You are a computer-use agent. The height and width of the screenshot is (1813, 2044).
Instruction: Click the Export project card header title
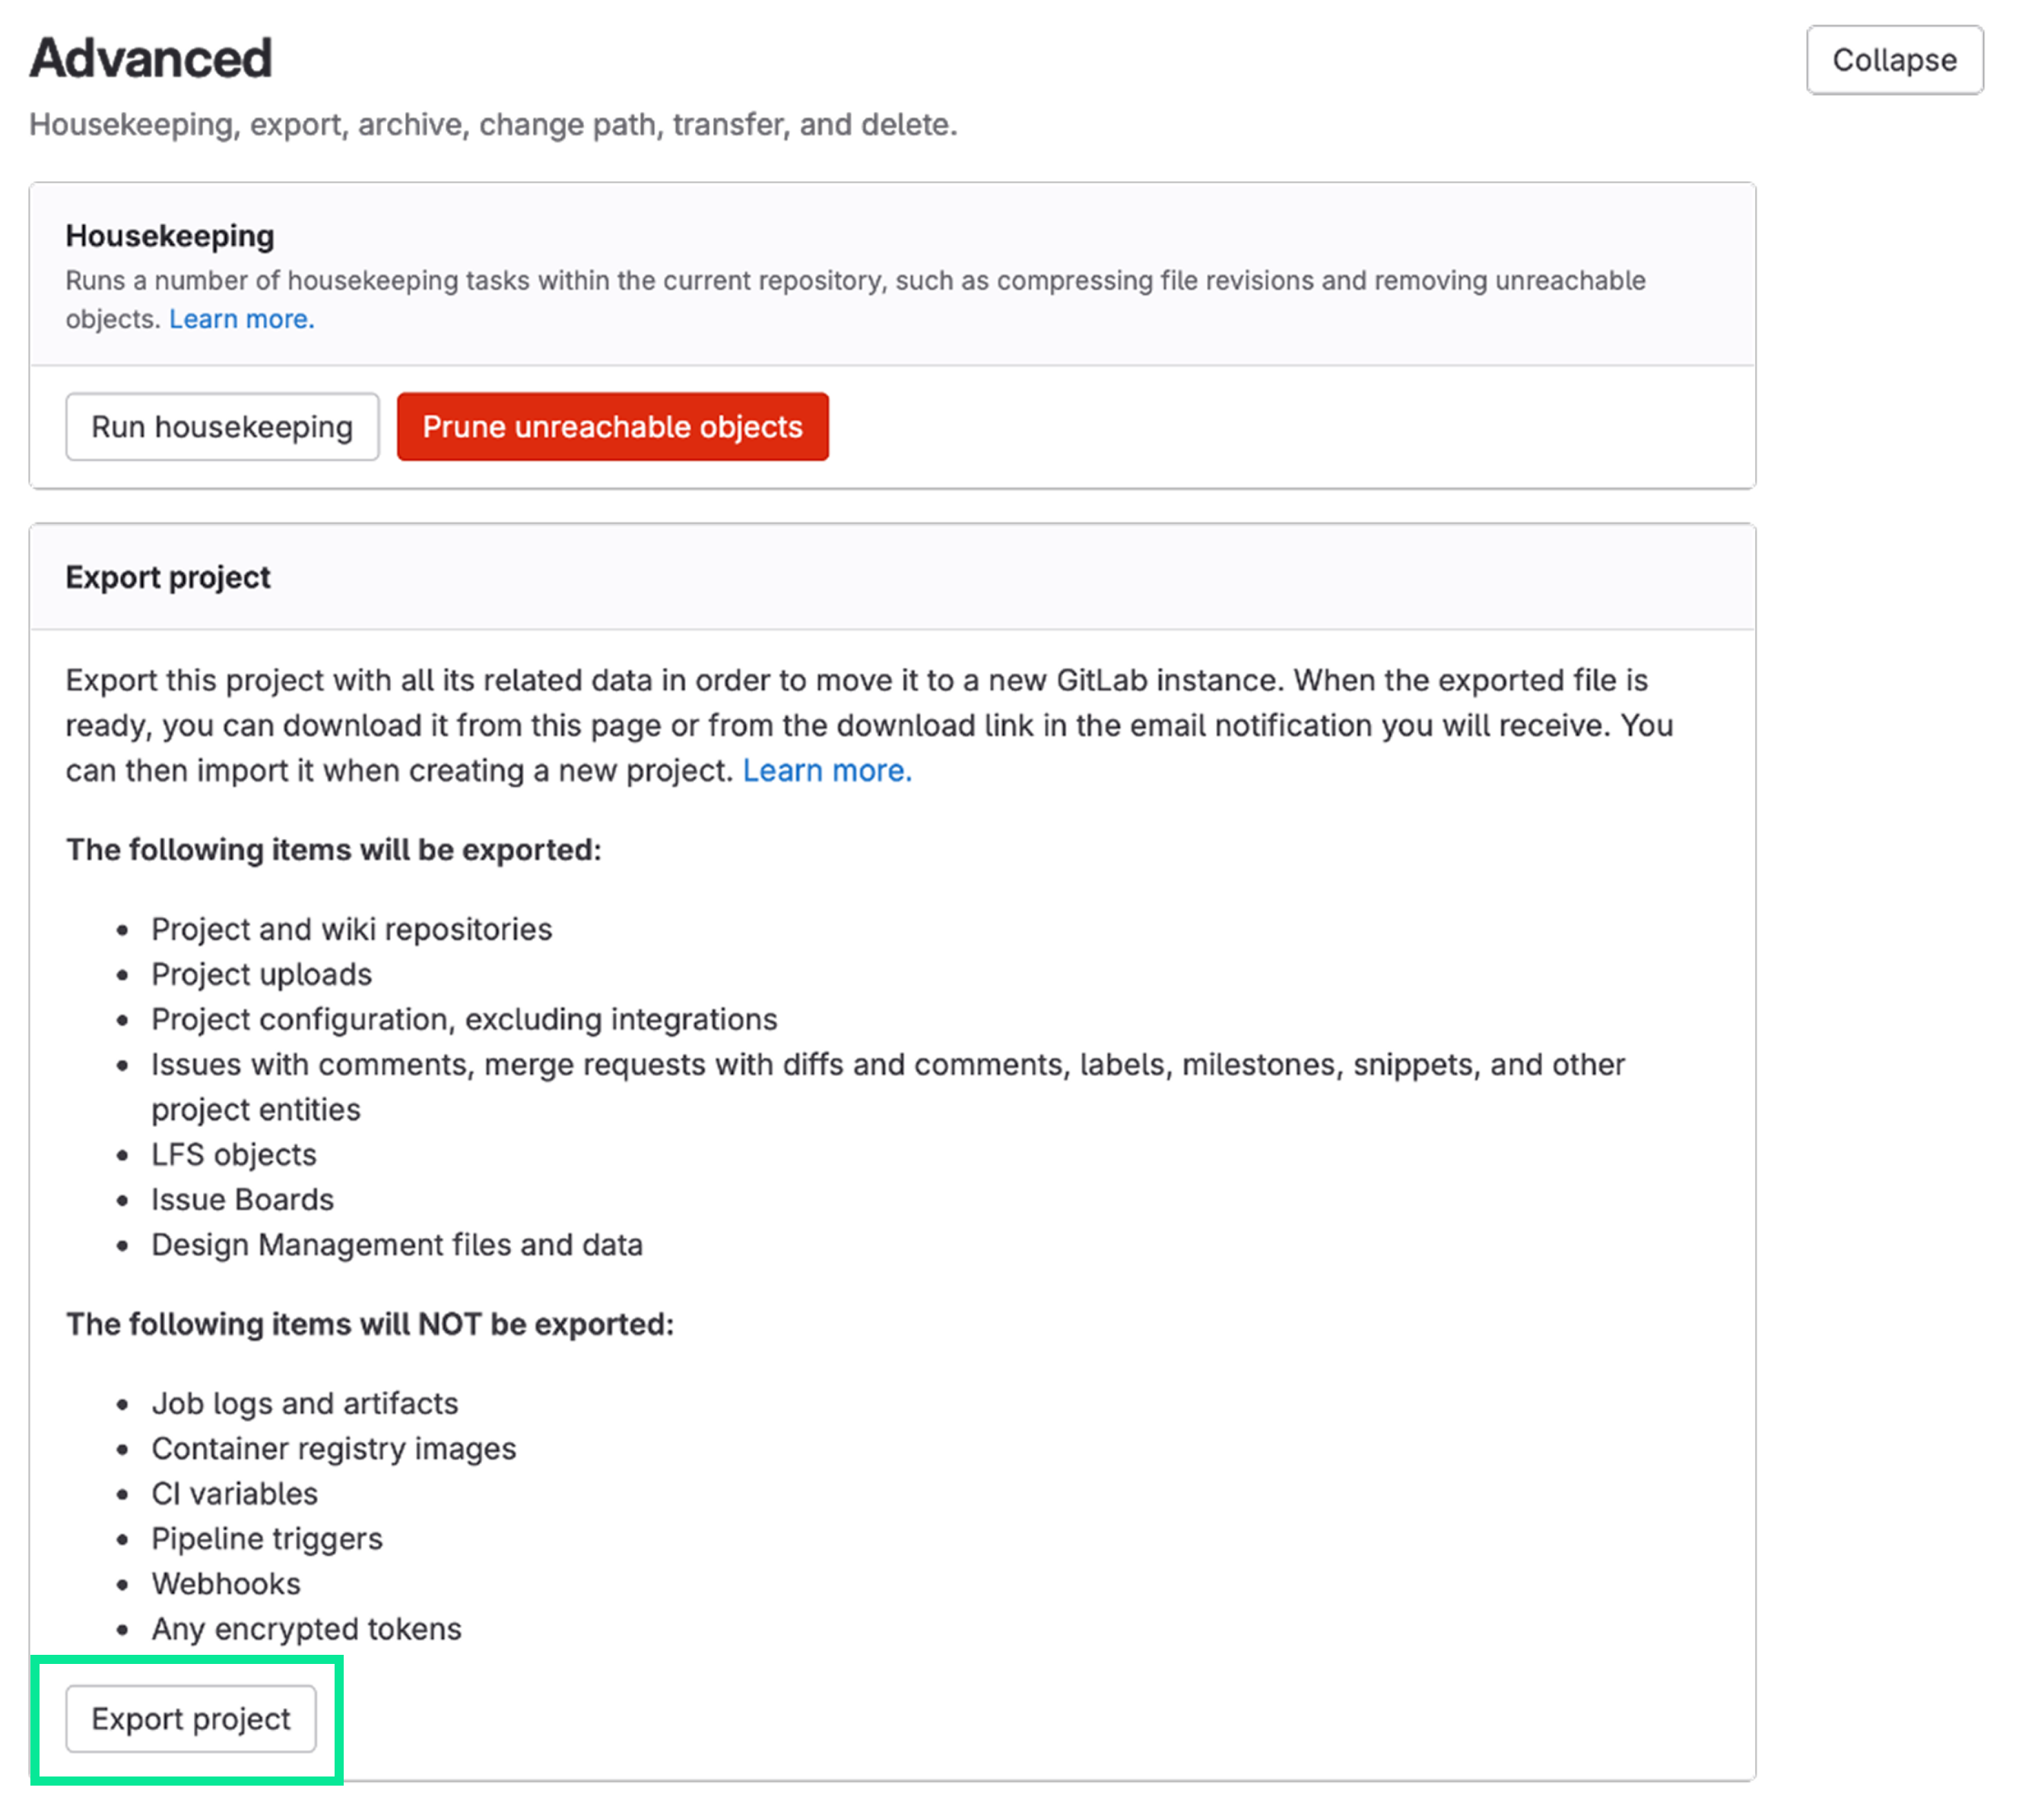[168, 577]
